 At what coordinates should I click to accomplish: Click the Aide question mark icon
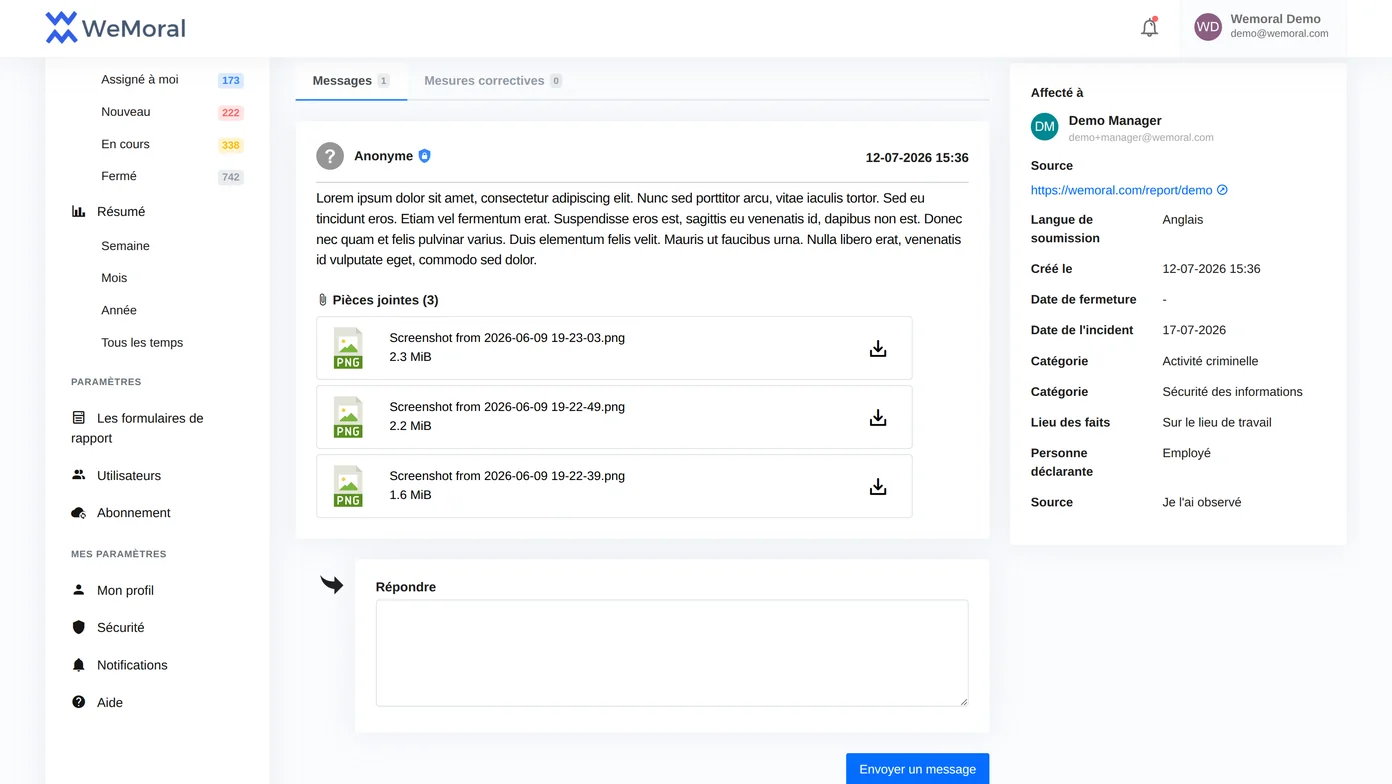(79, 702)
